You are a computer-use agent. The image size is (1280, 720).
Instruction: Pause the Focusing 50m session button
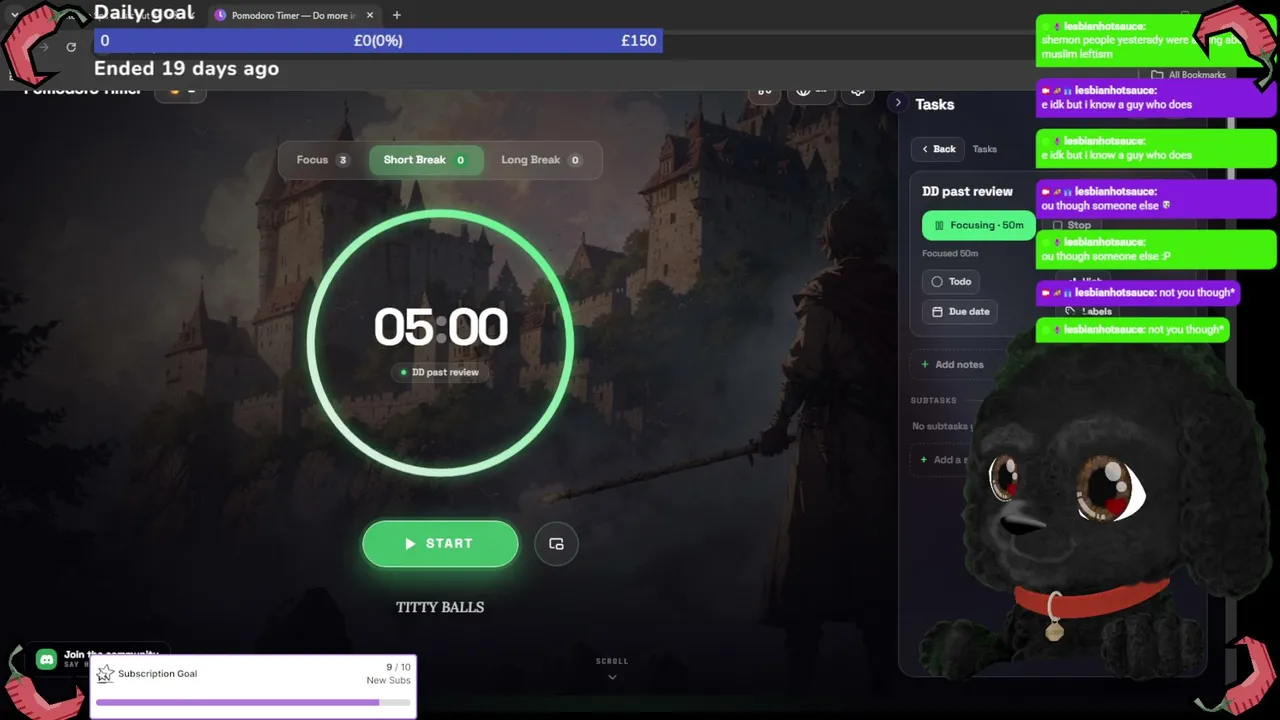pyautogui.click(x=979, y=225)
